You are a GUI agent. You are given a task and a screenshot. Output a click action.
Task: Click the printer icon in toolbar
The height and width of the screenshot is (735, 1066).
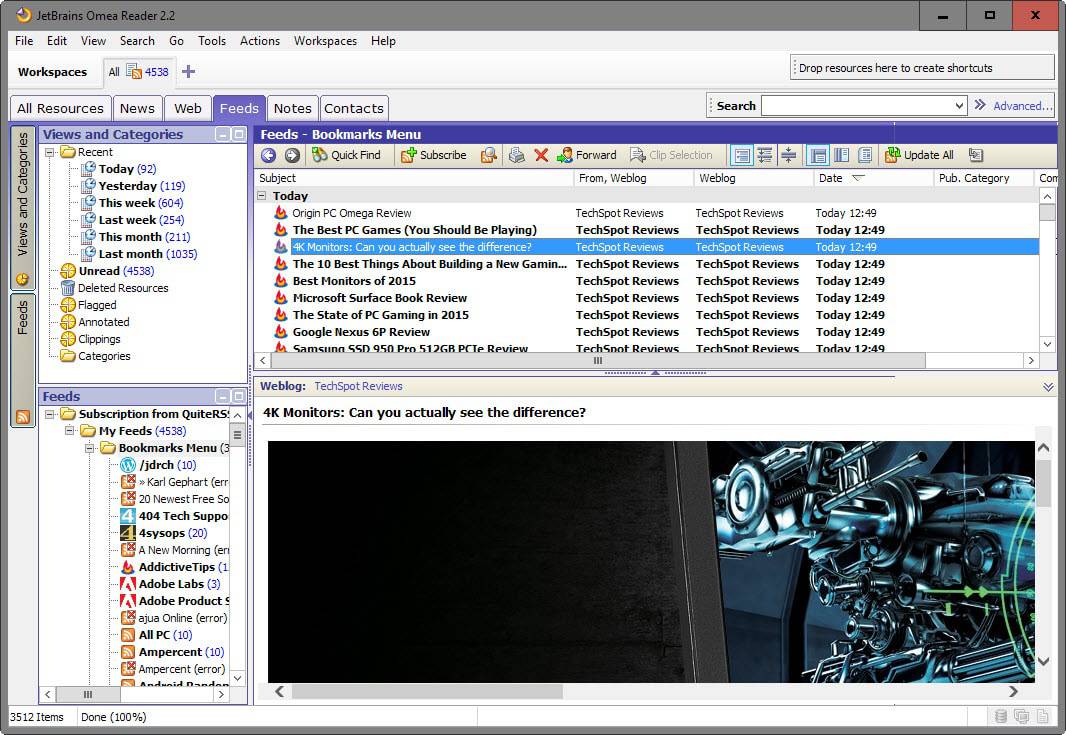pyautogui.click(x=517, y=156)
